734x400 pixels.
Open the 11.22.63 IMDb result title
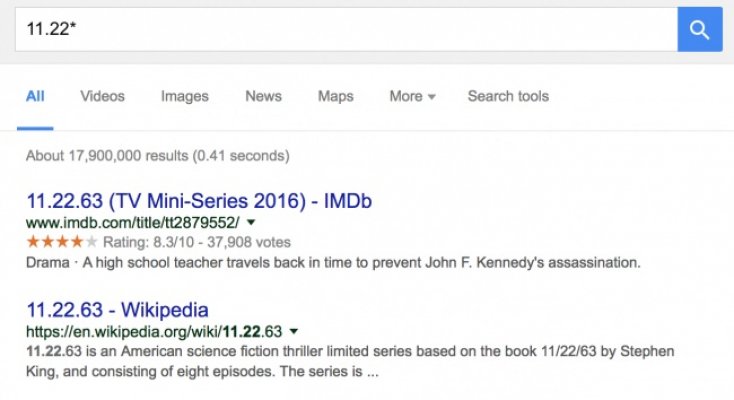tap(199, 201)
